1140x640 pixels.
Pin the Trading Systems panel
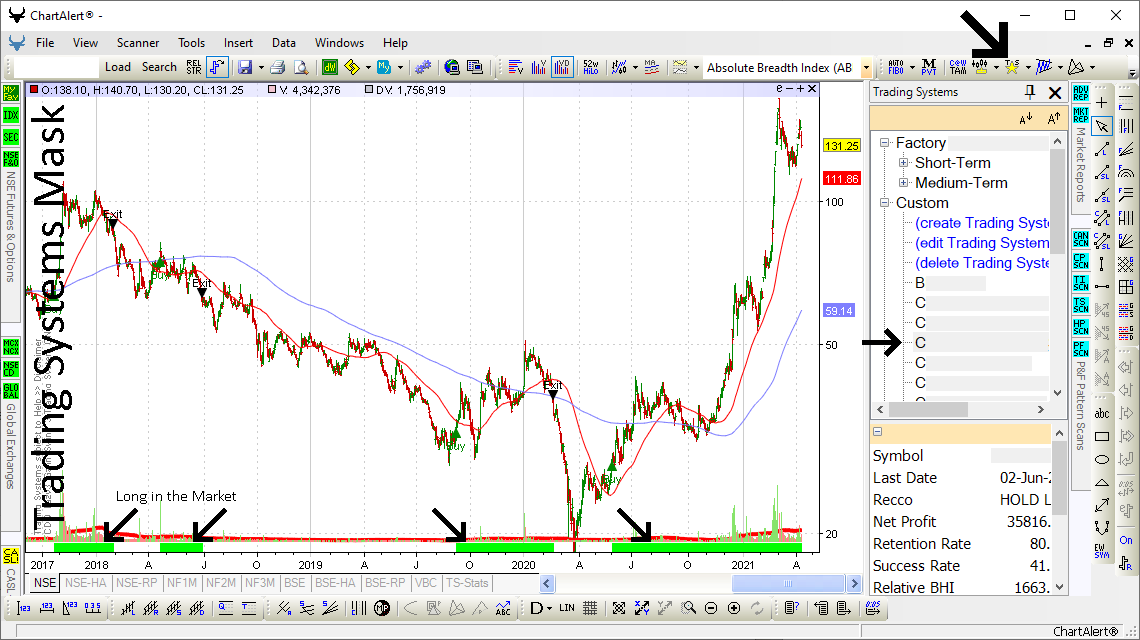pos(1029,92)
